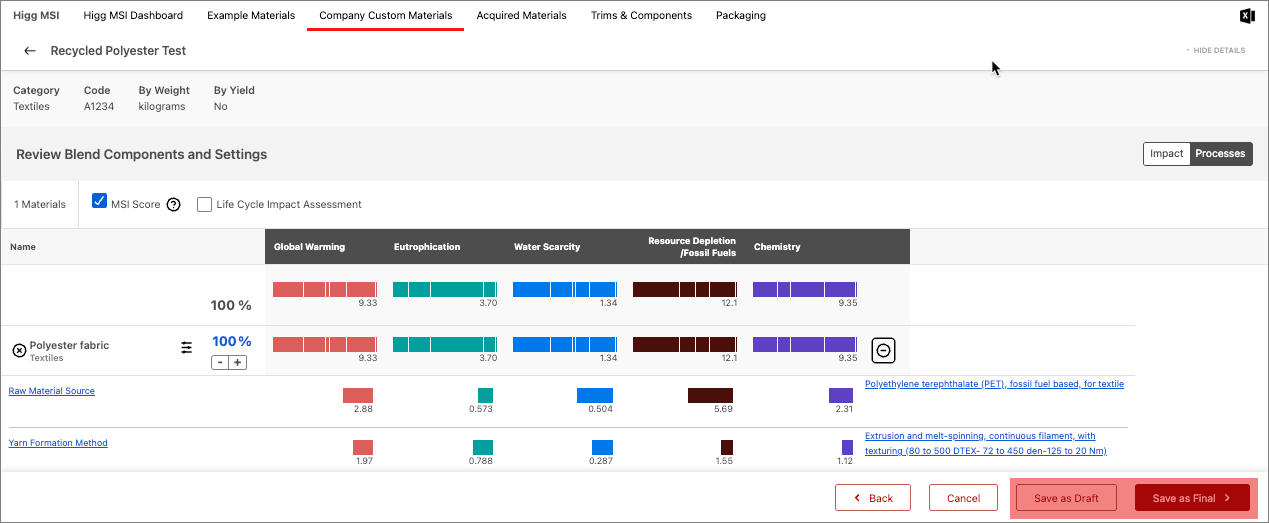Switch view to Impact

pos(1166,154)
